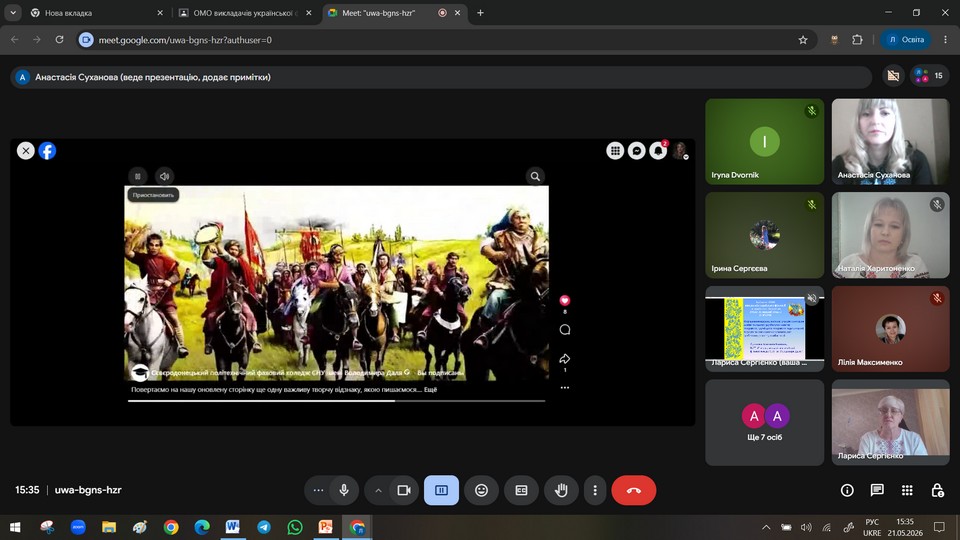Expand caption with 'Ещё' link

click(x=430, y=389)
